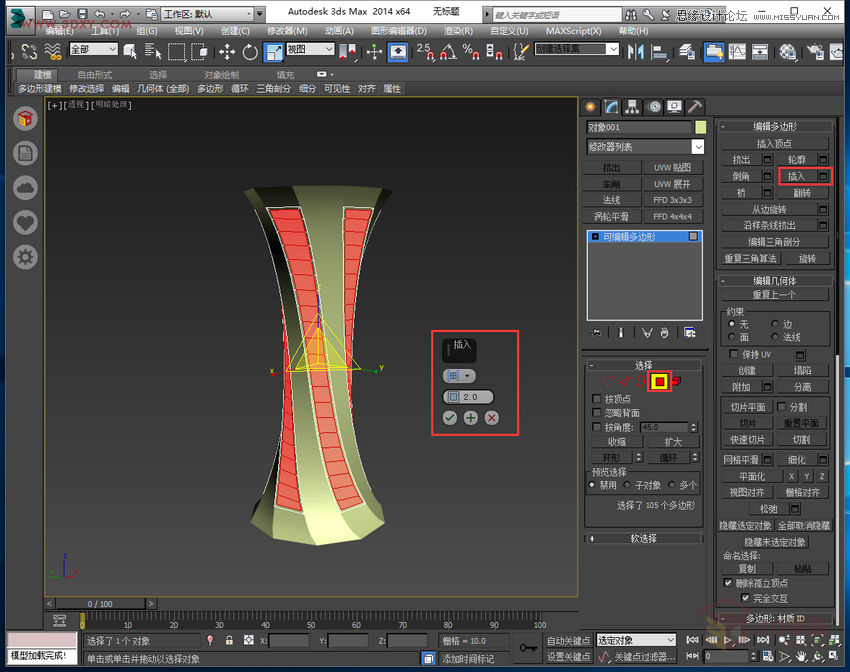Click the 插入顶点 button
Image resolution: width=850 pixels, height=672 pixels.
coord(774,144)
